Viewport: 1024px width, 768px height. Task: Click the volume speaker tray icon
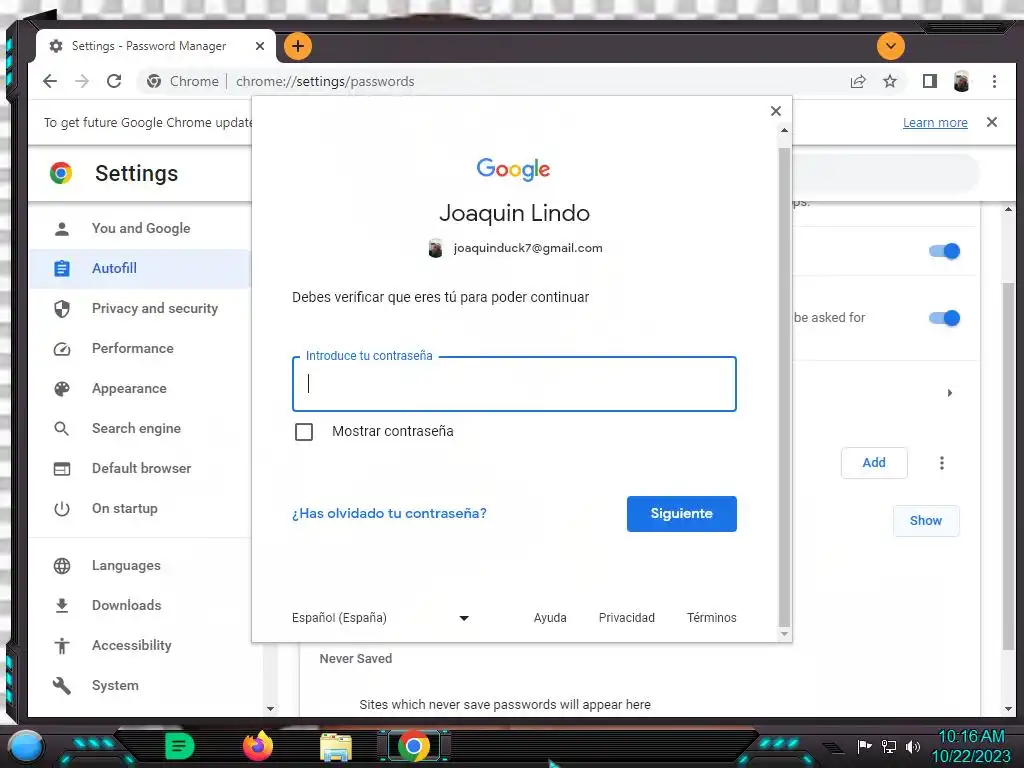pos(912,746)
